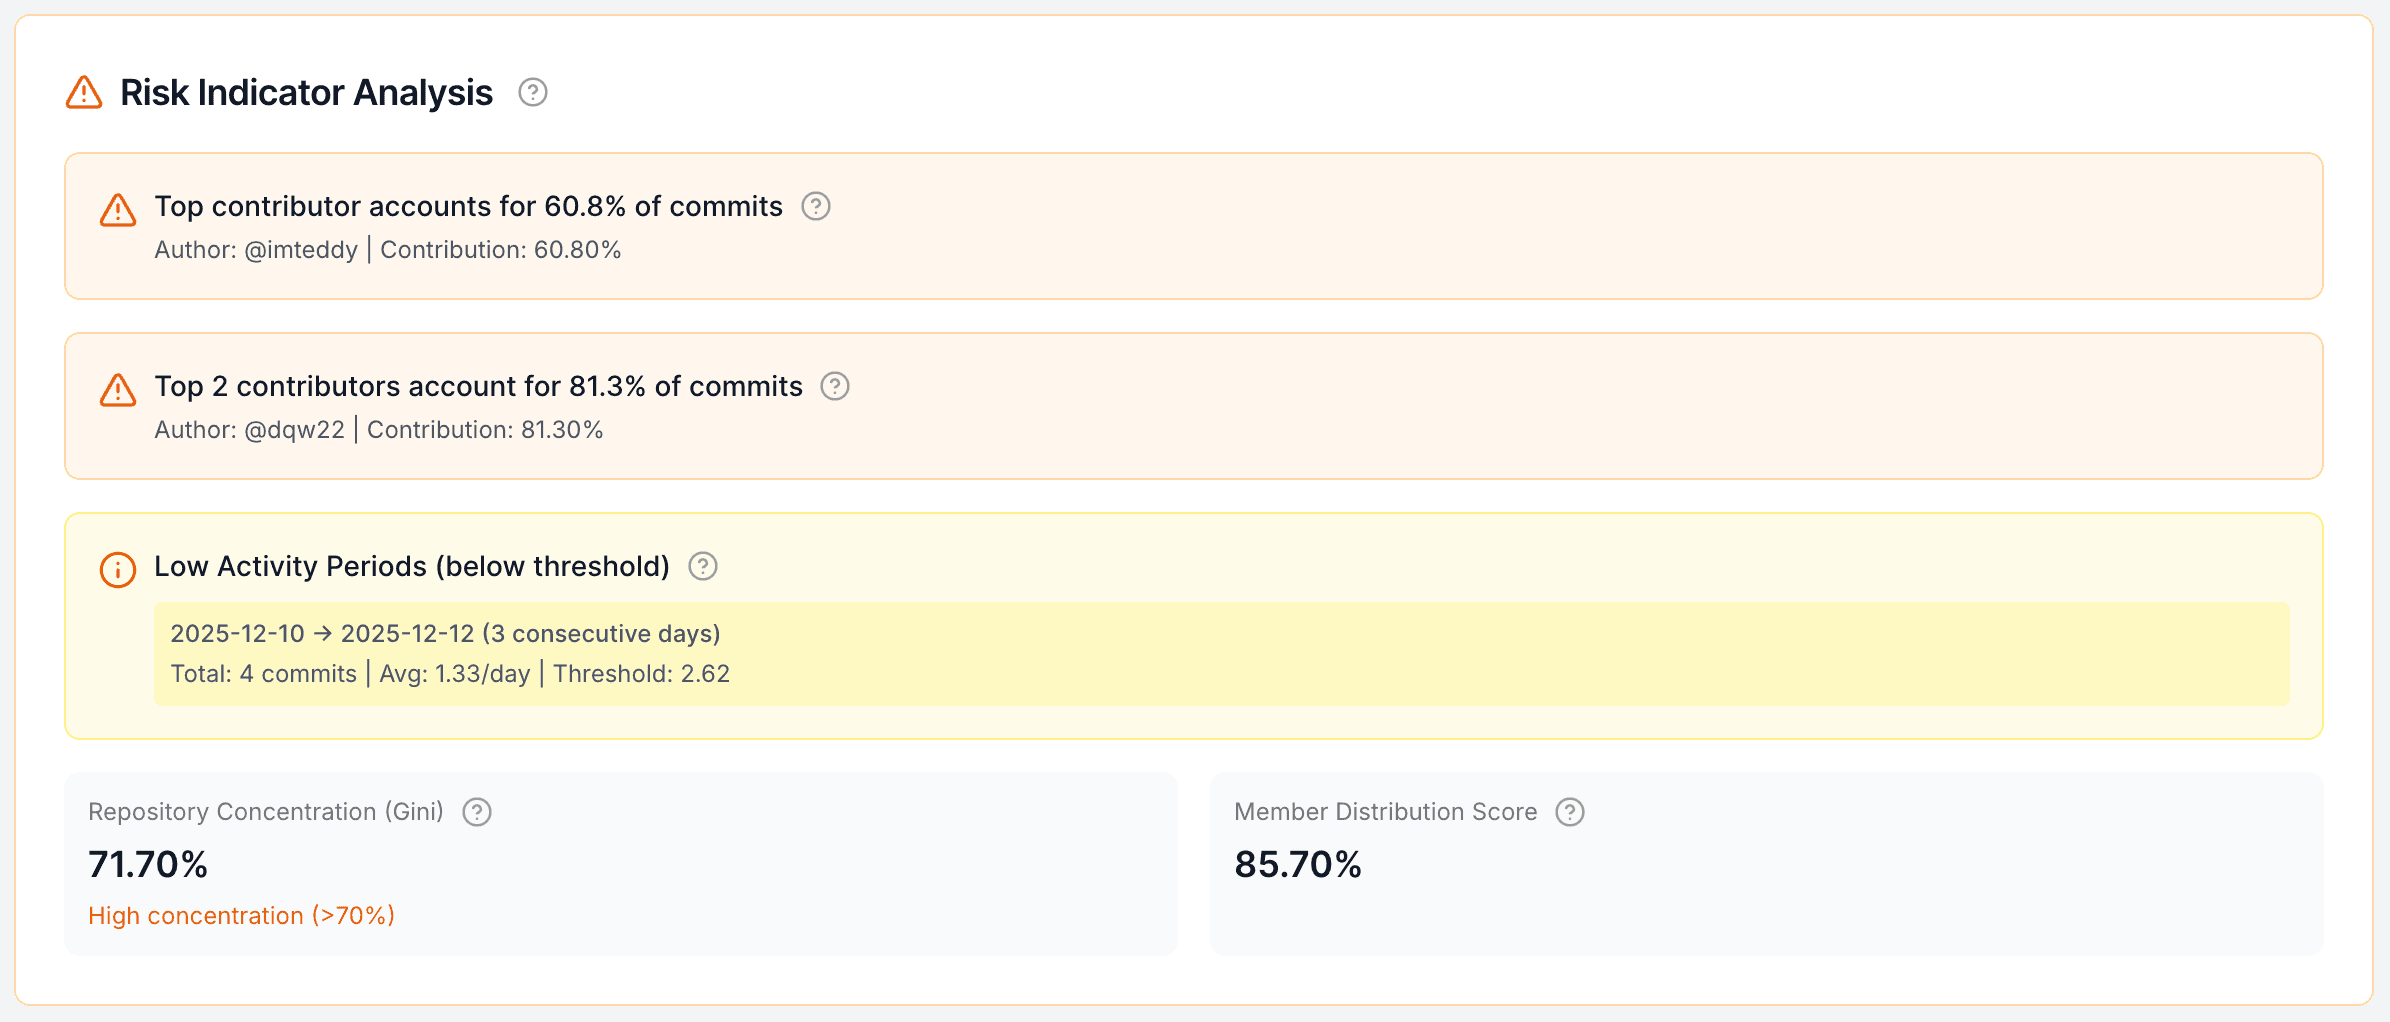Click info icon on Low Activity Periods

pos(118,570)
